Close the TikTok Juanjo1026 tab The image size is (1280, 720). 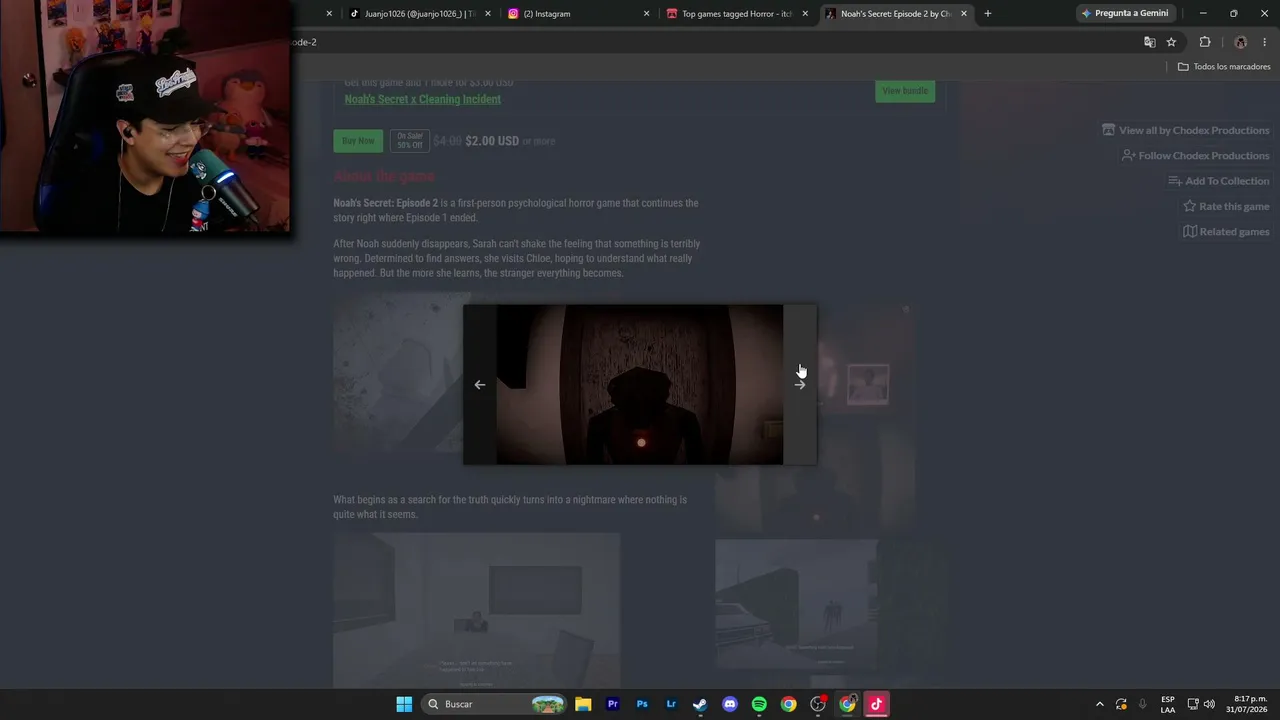tap(488, 14)
